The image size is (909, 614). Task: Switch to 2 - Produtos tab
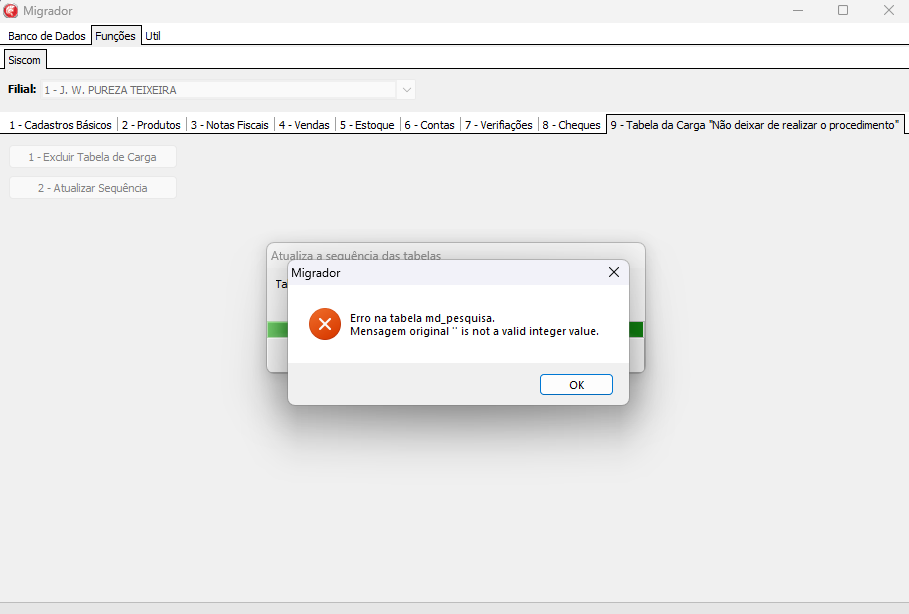click(151, 125)
